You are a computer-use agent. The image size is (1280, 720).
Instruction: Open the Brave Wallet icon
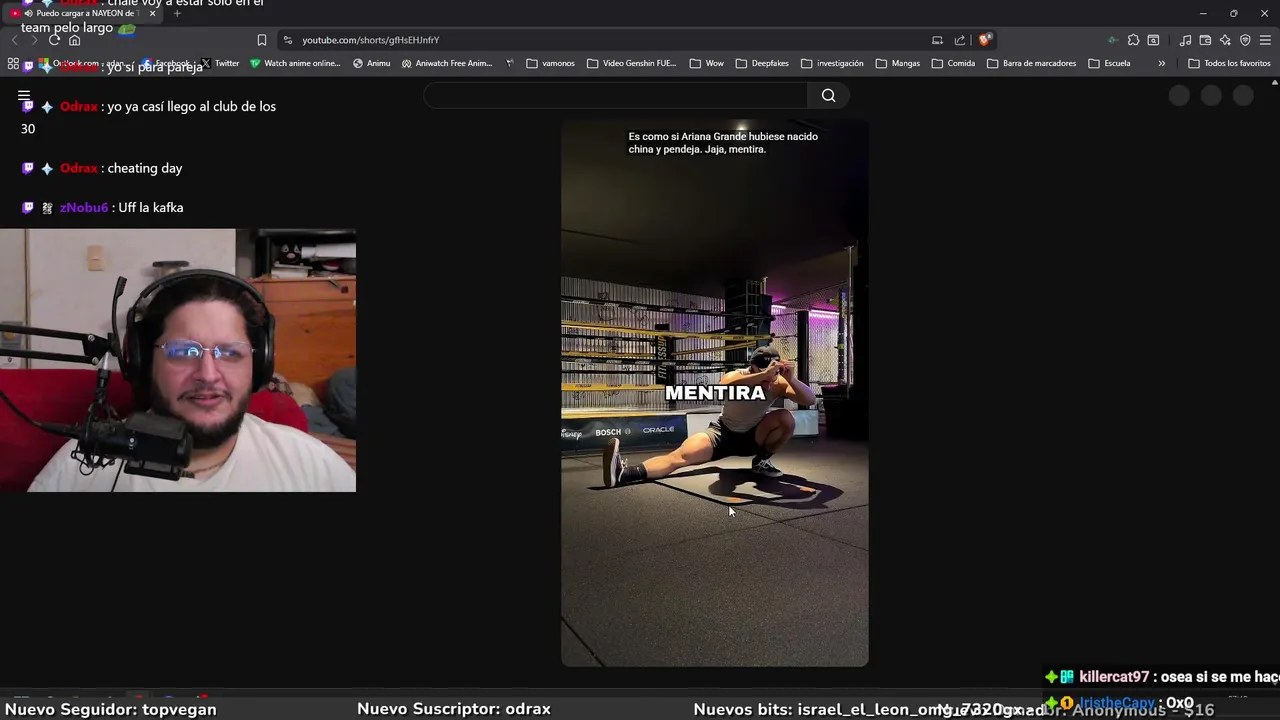[x=1205, y=40]
